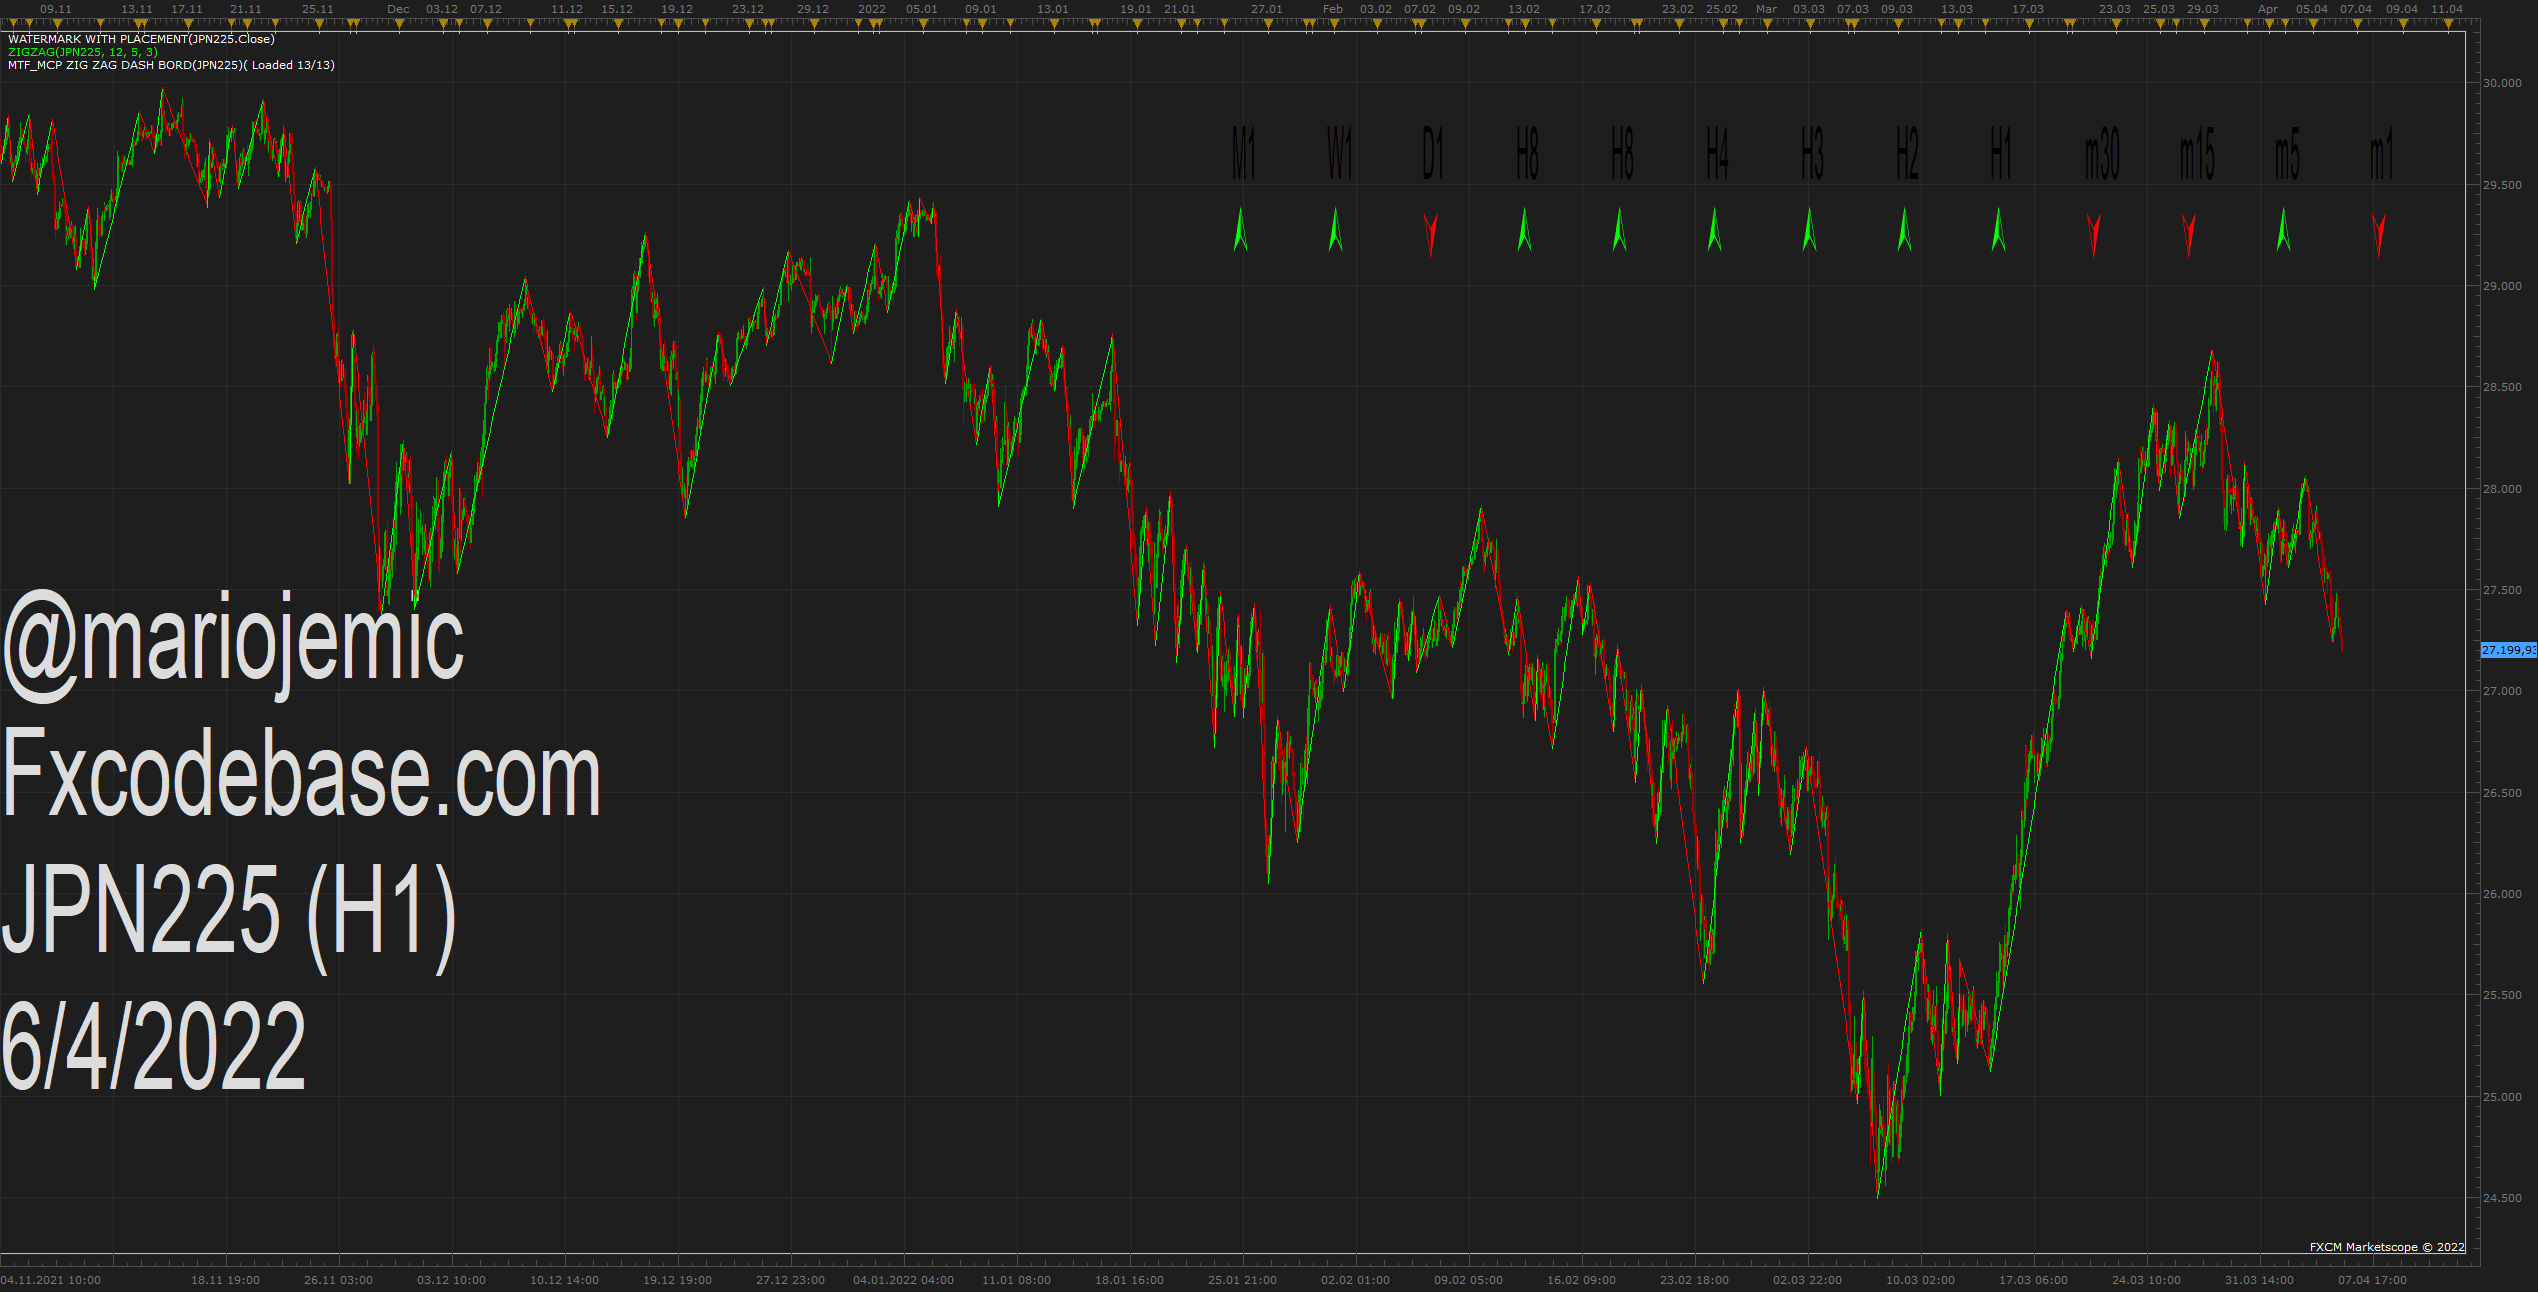Click the 25.000 price axis label
This screenshot has width=2538, height=1292.
pos(2502,1097)
